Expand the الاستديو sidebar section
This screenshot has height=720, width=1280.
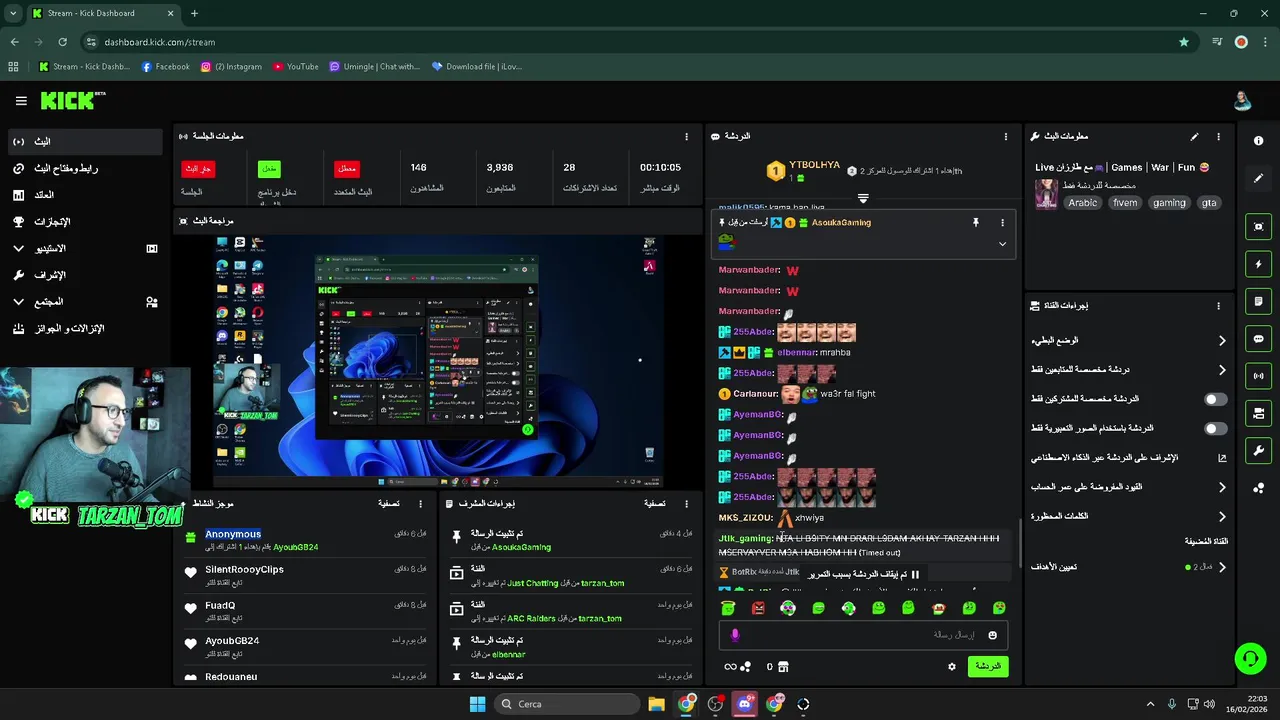coord(85,248)
